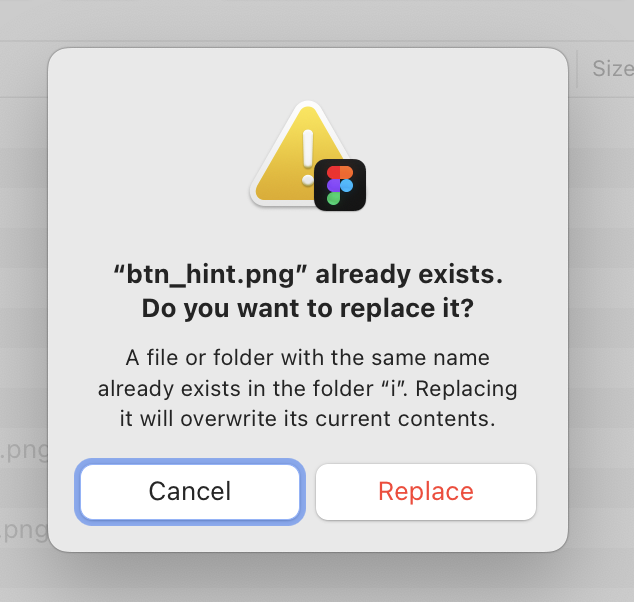
Task: Click the green dot of the Figma logo
Action: click(334, 198)
